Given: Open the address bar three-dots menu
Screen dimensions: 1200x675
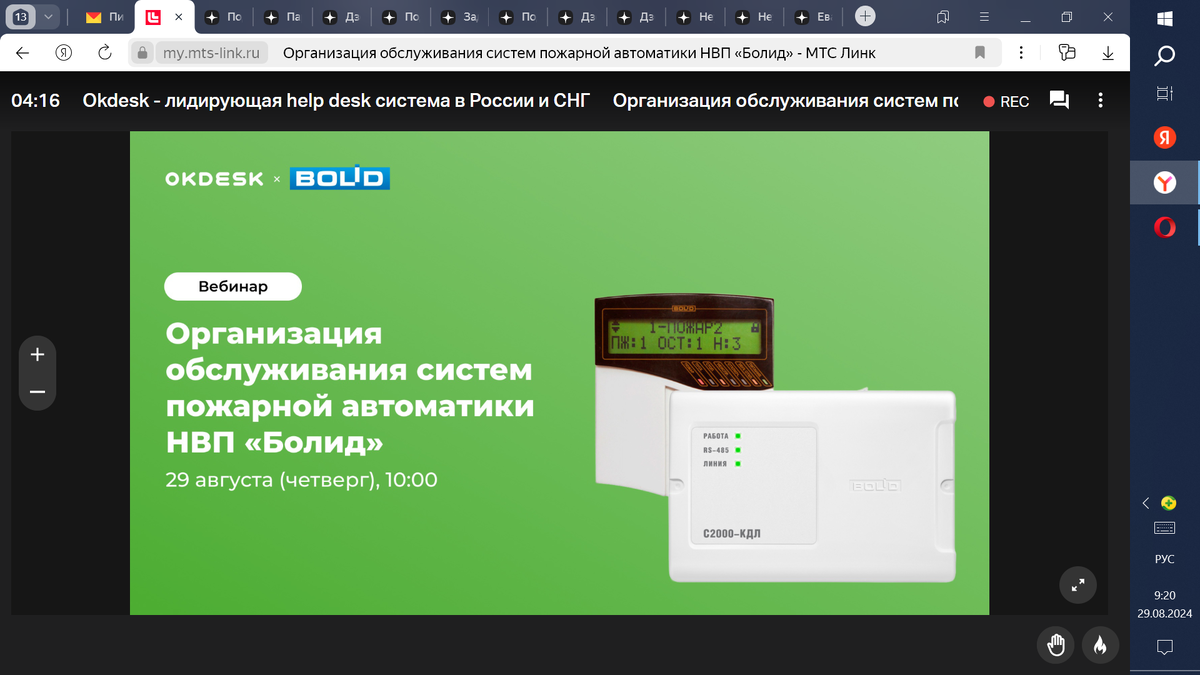Looking at the screenshot, I should 1020,53.
